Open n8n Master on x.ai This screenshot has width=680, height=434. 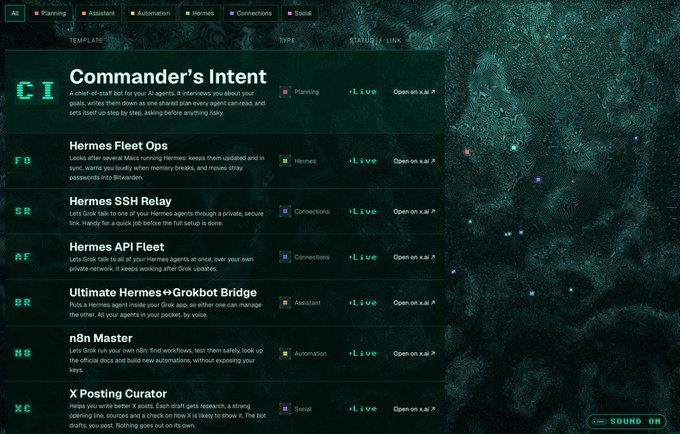point(414,353)
